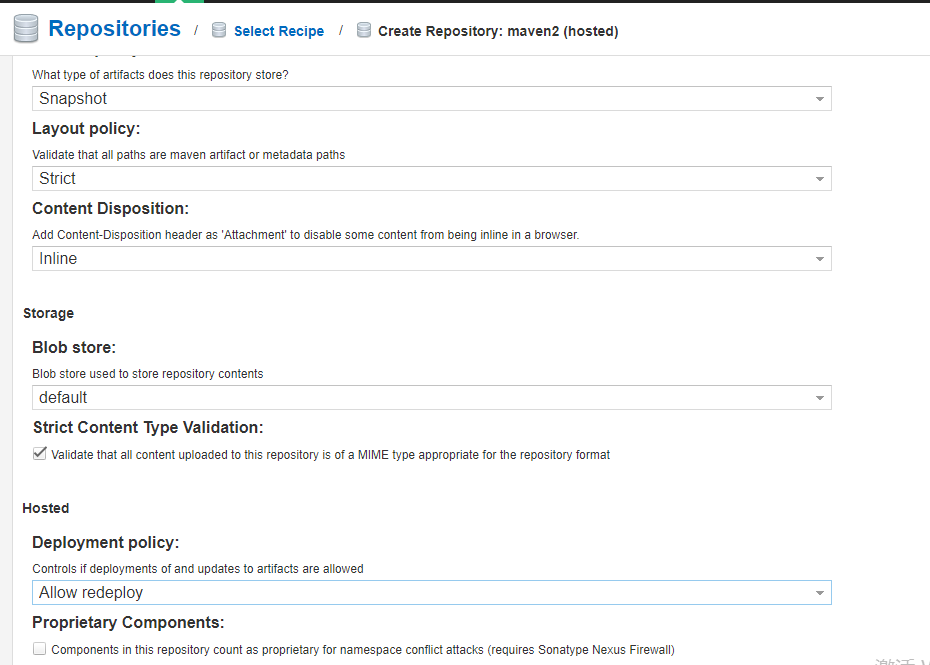Click the Layout policy label
The image size is (930, 665).
click(x=86, y=129)
